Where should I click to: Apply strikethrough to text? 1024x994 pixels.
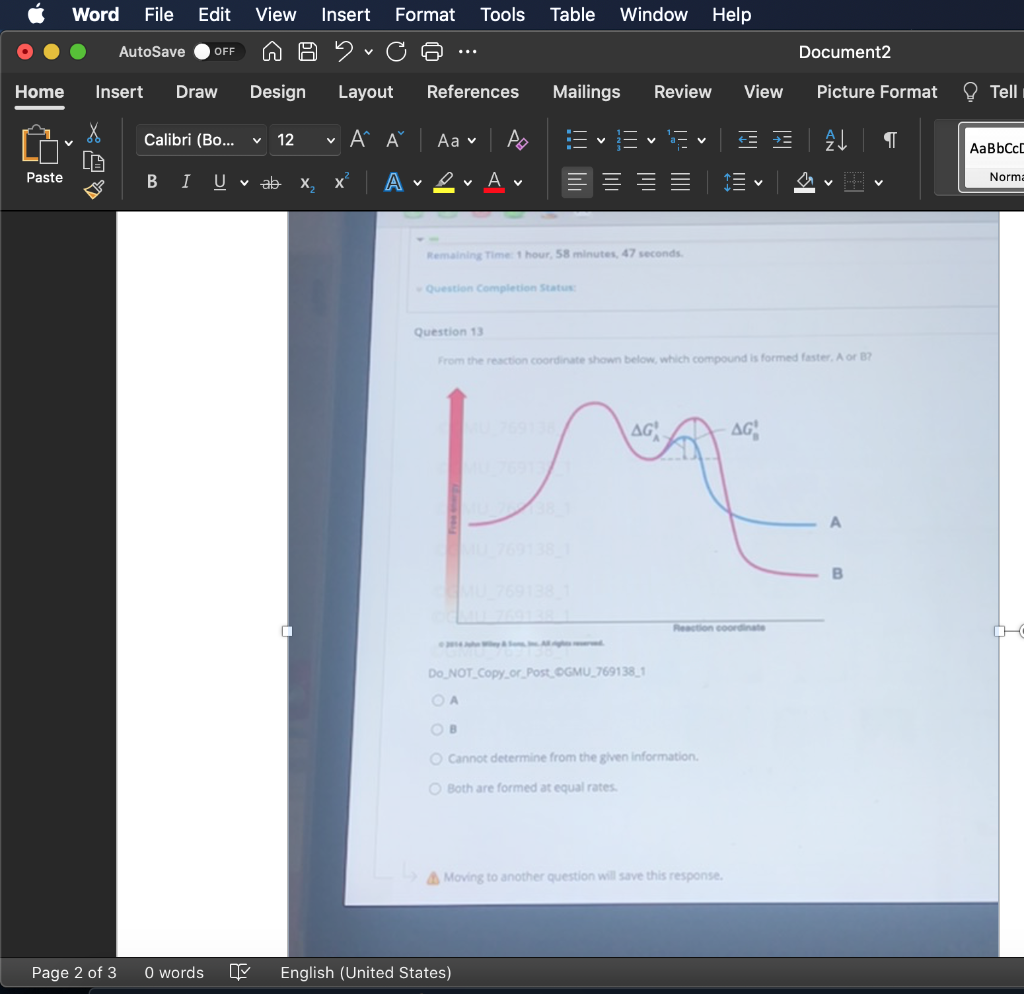pyautogui.click(x=270, y=181)
